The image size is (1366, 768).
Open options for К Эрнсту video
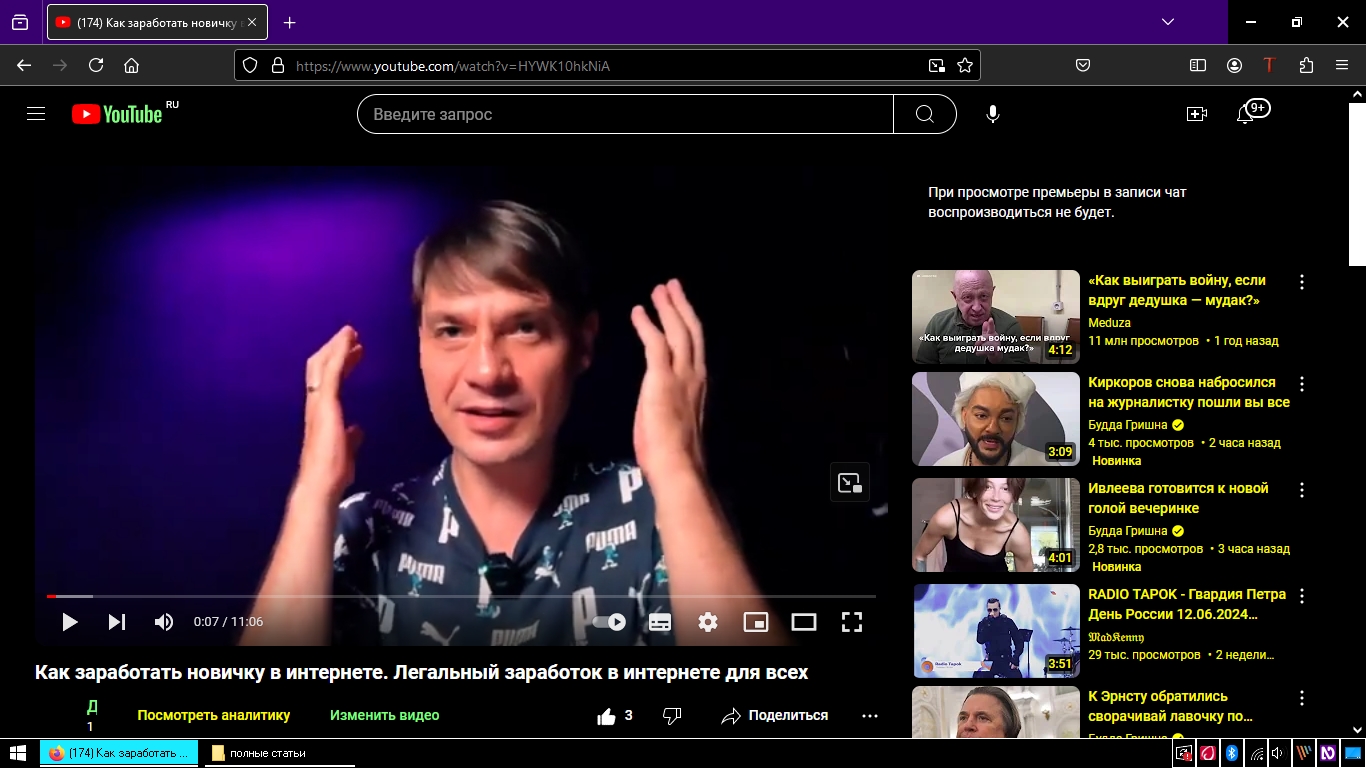[x=1302, y=699]
